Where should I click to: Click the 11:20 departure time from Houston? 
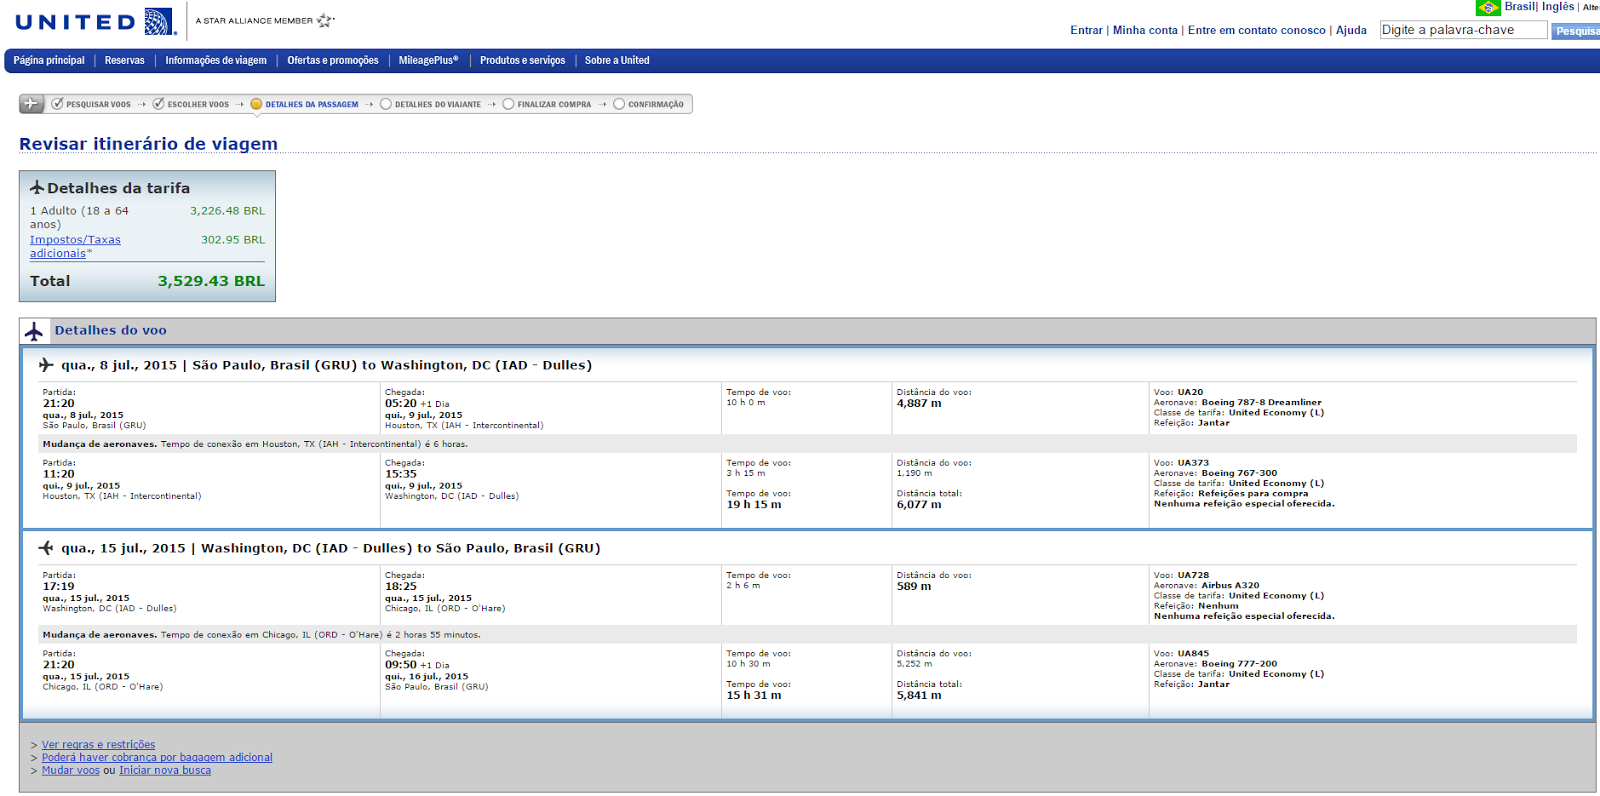point(58,475)
